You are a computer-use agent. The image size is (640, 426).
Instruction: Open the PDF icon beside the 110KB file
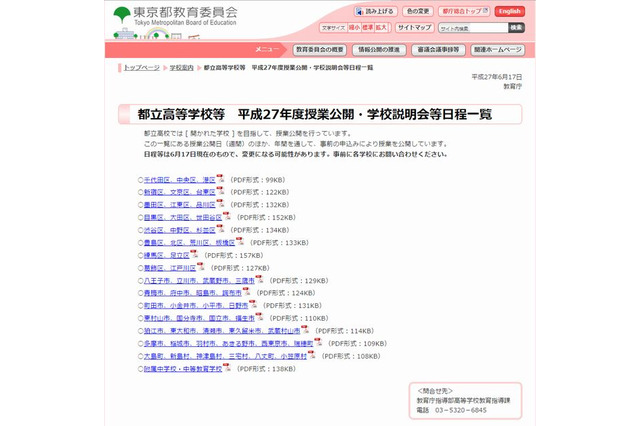point(260,317)
